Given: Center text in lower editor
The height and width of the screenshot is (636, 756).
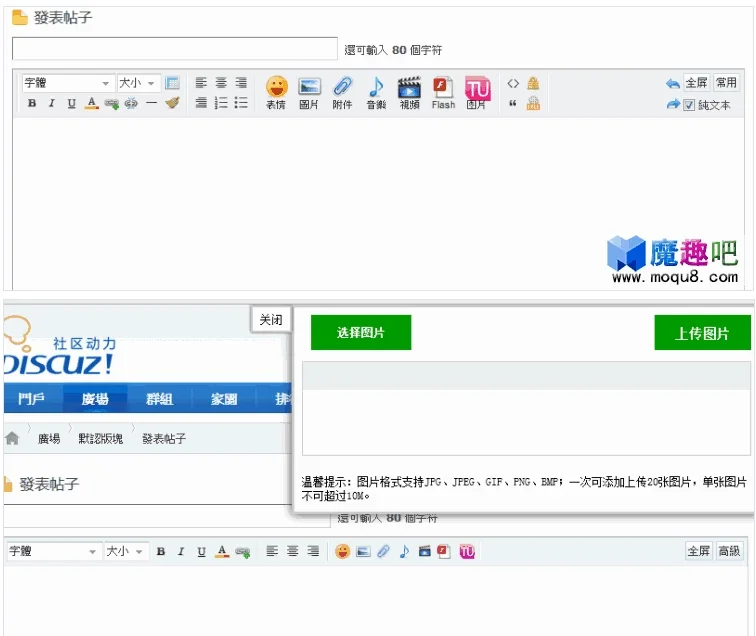Looking at the screenshot, I should tap(293, 551).
